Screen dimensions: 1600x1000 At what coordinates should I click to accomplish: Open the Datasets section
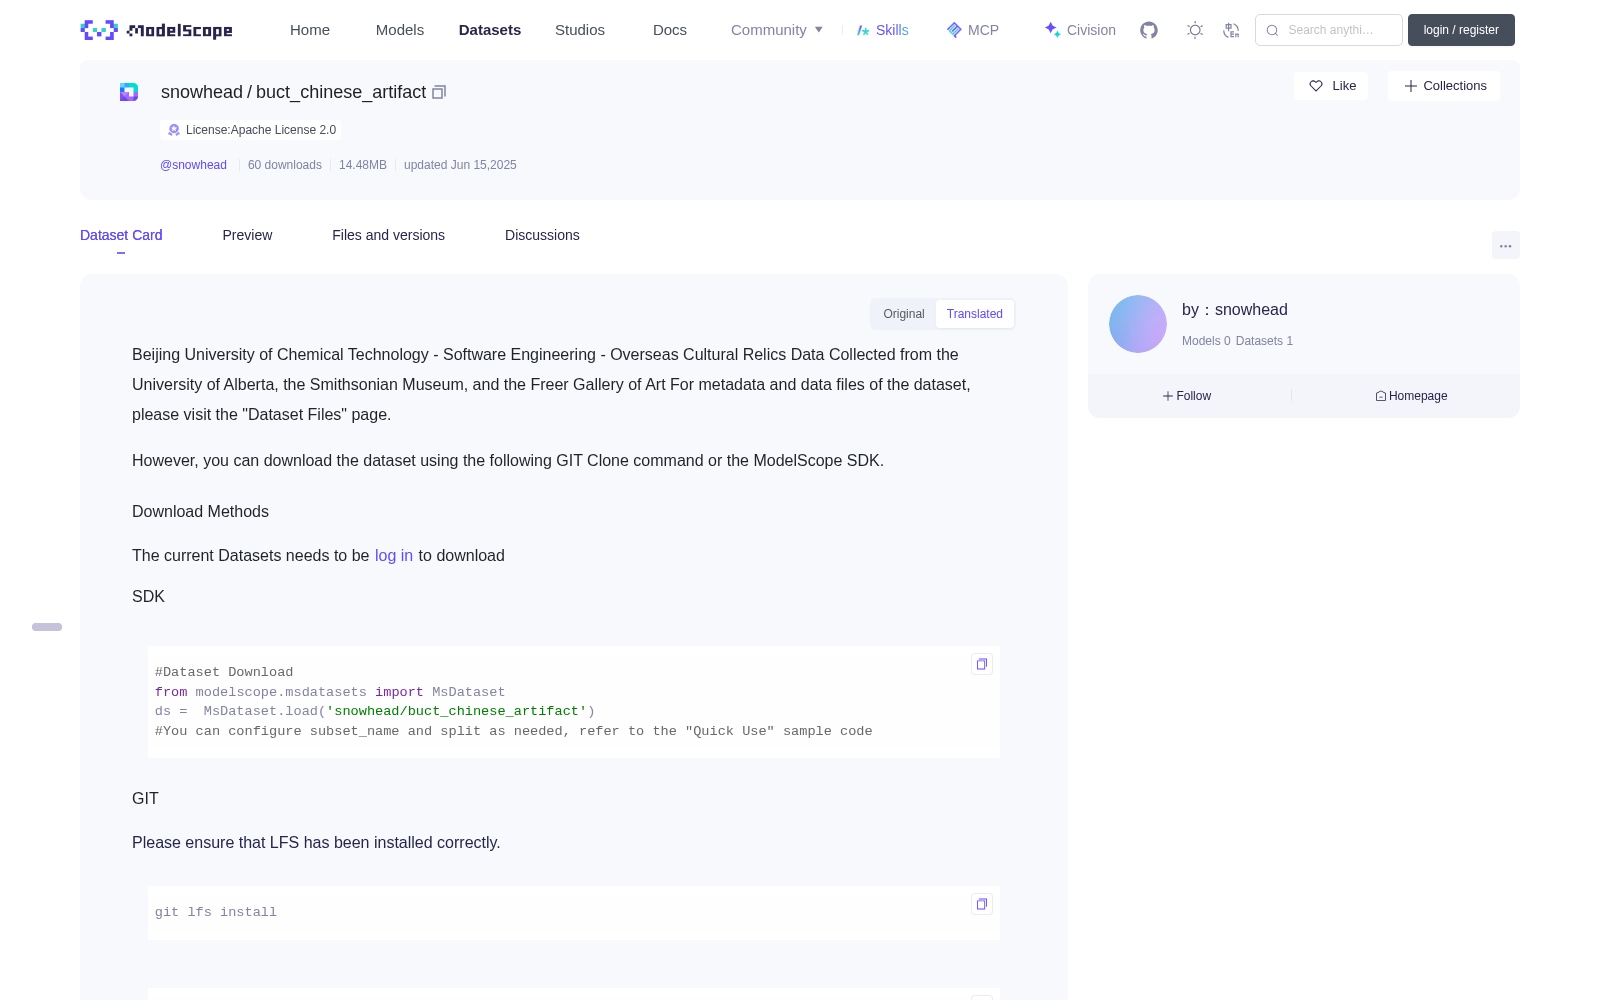pos(490,30)
